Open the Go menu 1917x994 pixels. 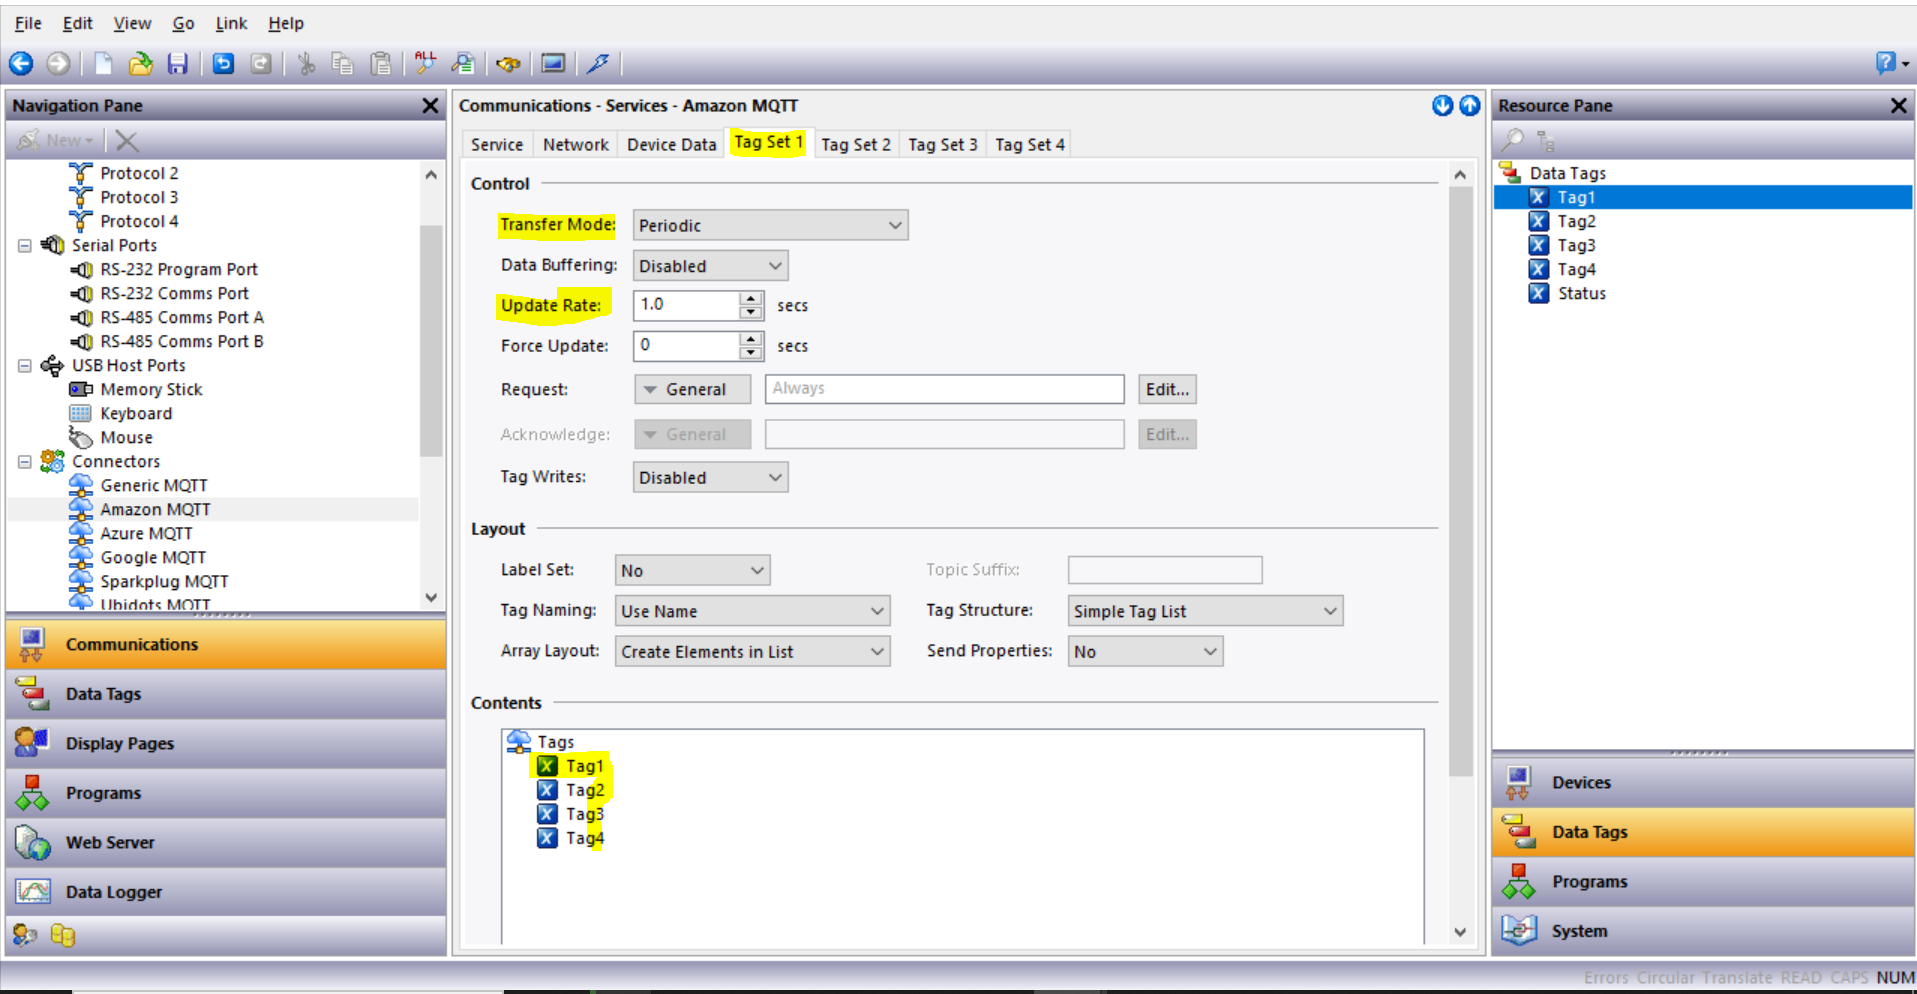coord(183,23)
